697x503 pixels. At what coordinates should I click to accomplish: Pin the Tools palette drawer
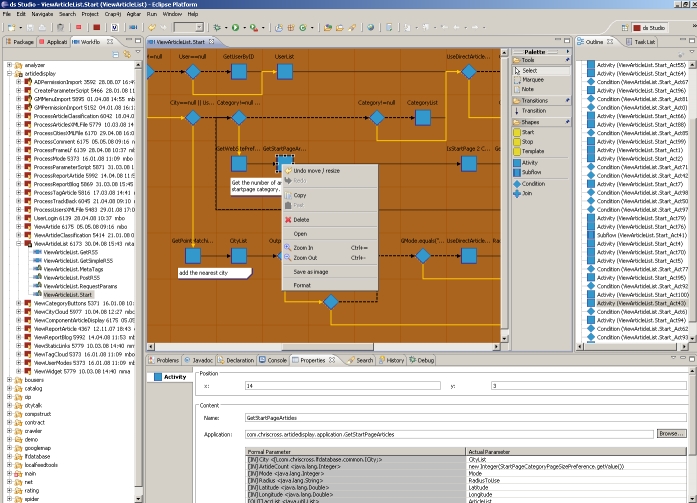(568, 60)
